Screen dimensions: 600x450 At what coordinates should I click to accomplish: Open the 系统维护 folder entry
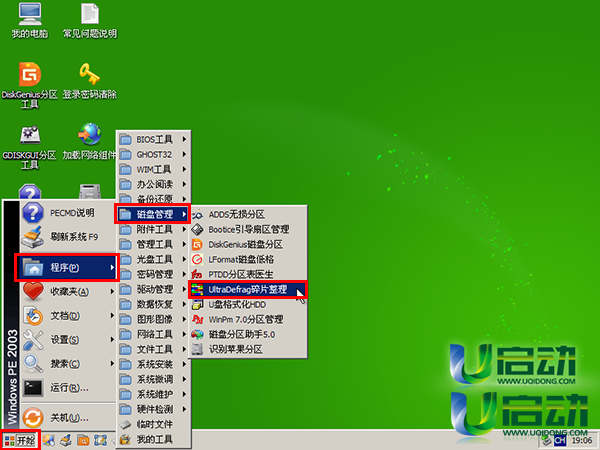(x=153, y=394)
